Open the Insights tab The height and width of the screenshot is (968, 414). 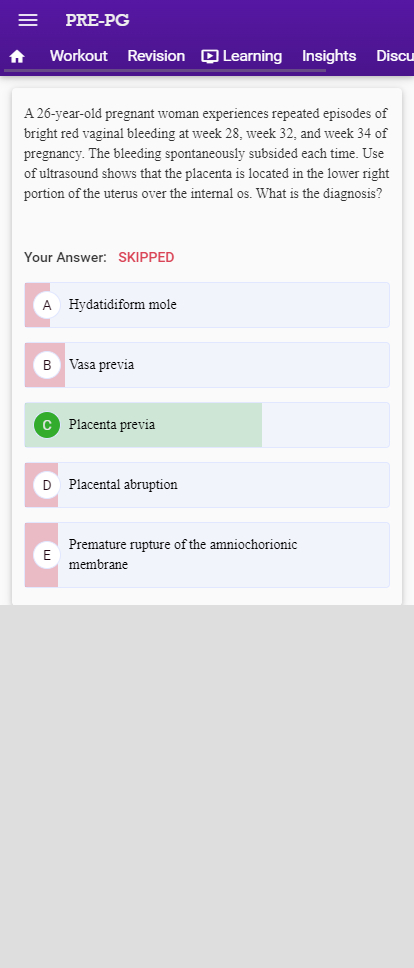click(x=329, y=56)
